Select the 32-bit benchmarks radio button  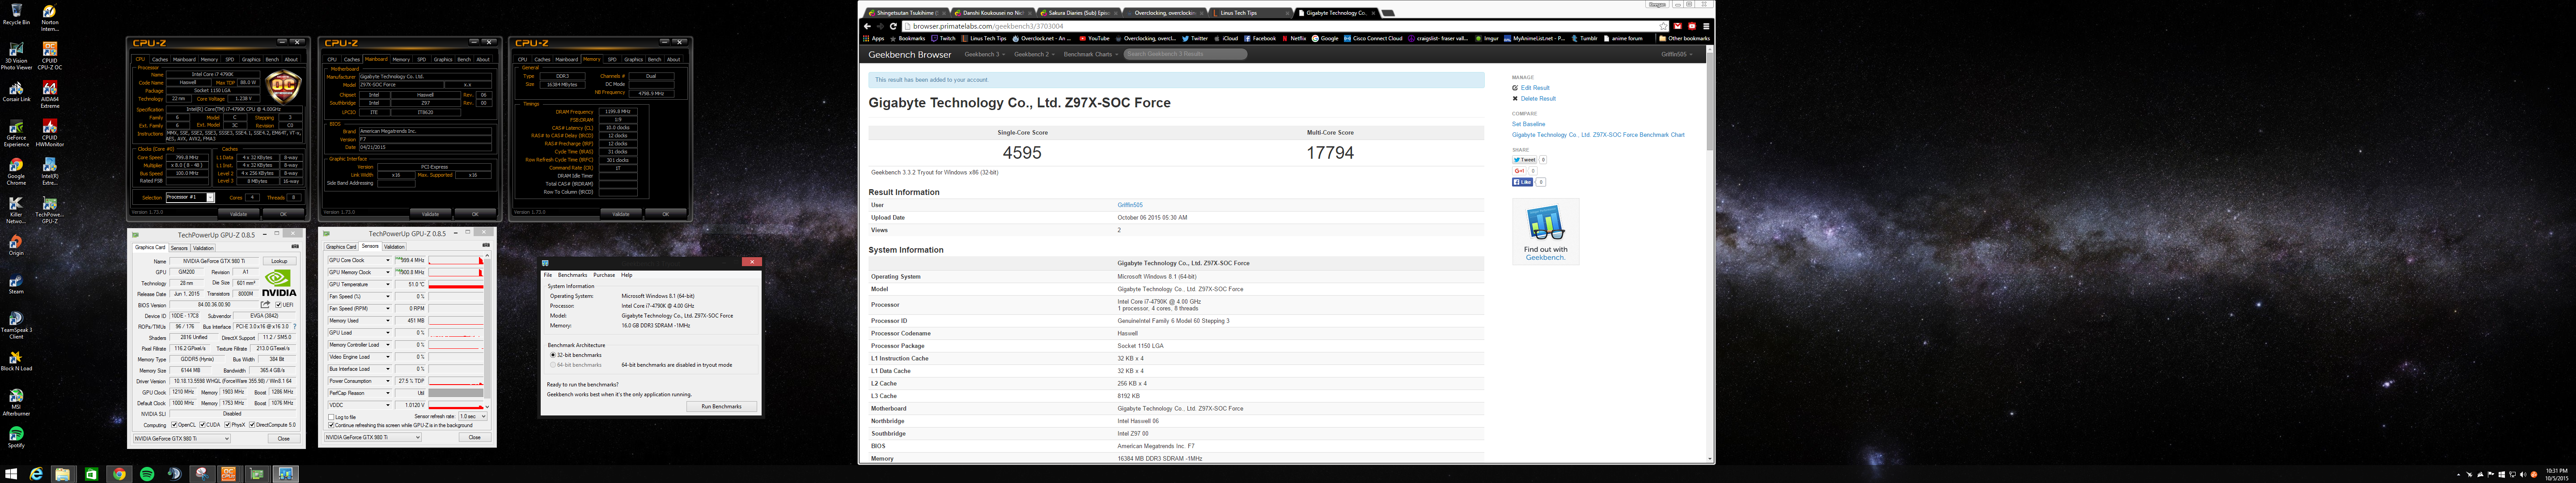(553, 355)
